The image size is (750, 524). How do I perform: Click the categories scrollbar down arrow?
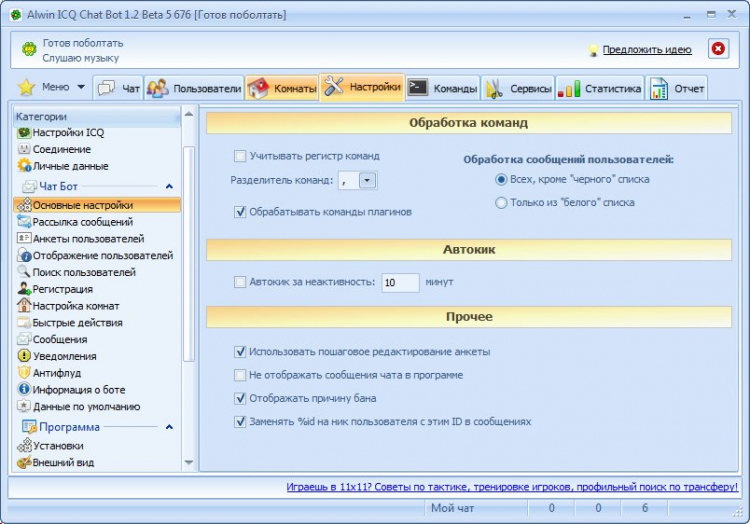pos(188,462)
